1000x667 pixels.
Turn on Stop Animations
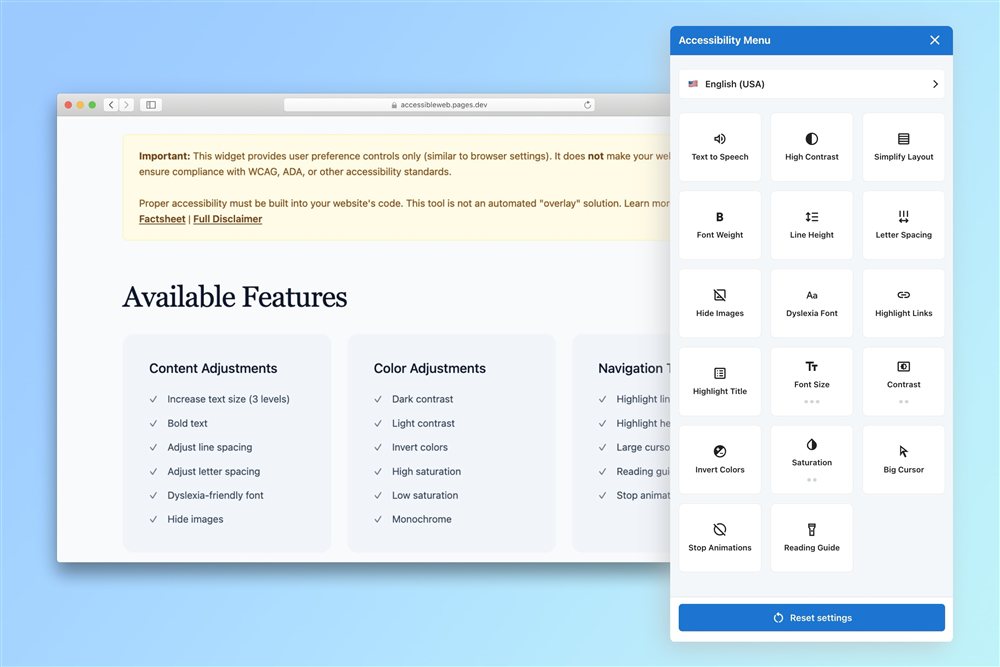point(719,538)
